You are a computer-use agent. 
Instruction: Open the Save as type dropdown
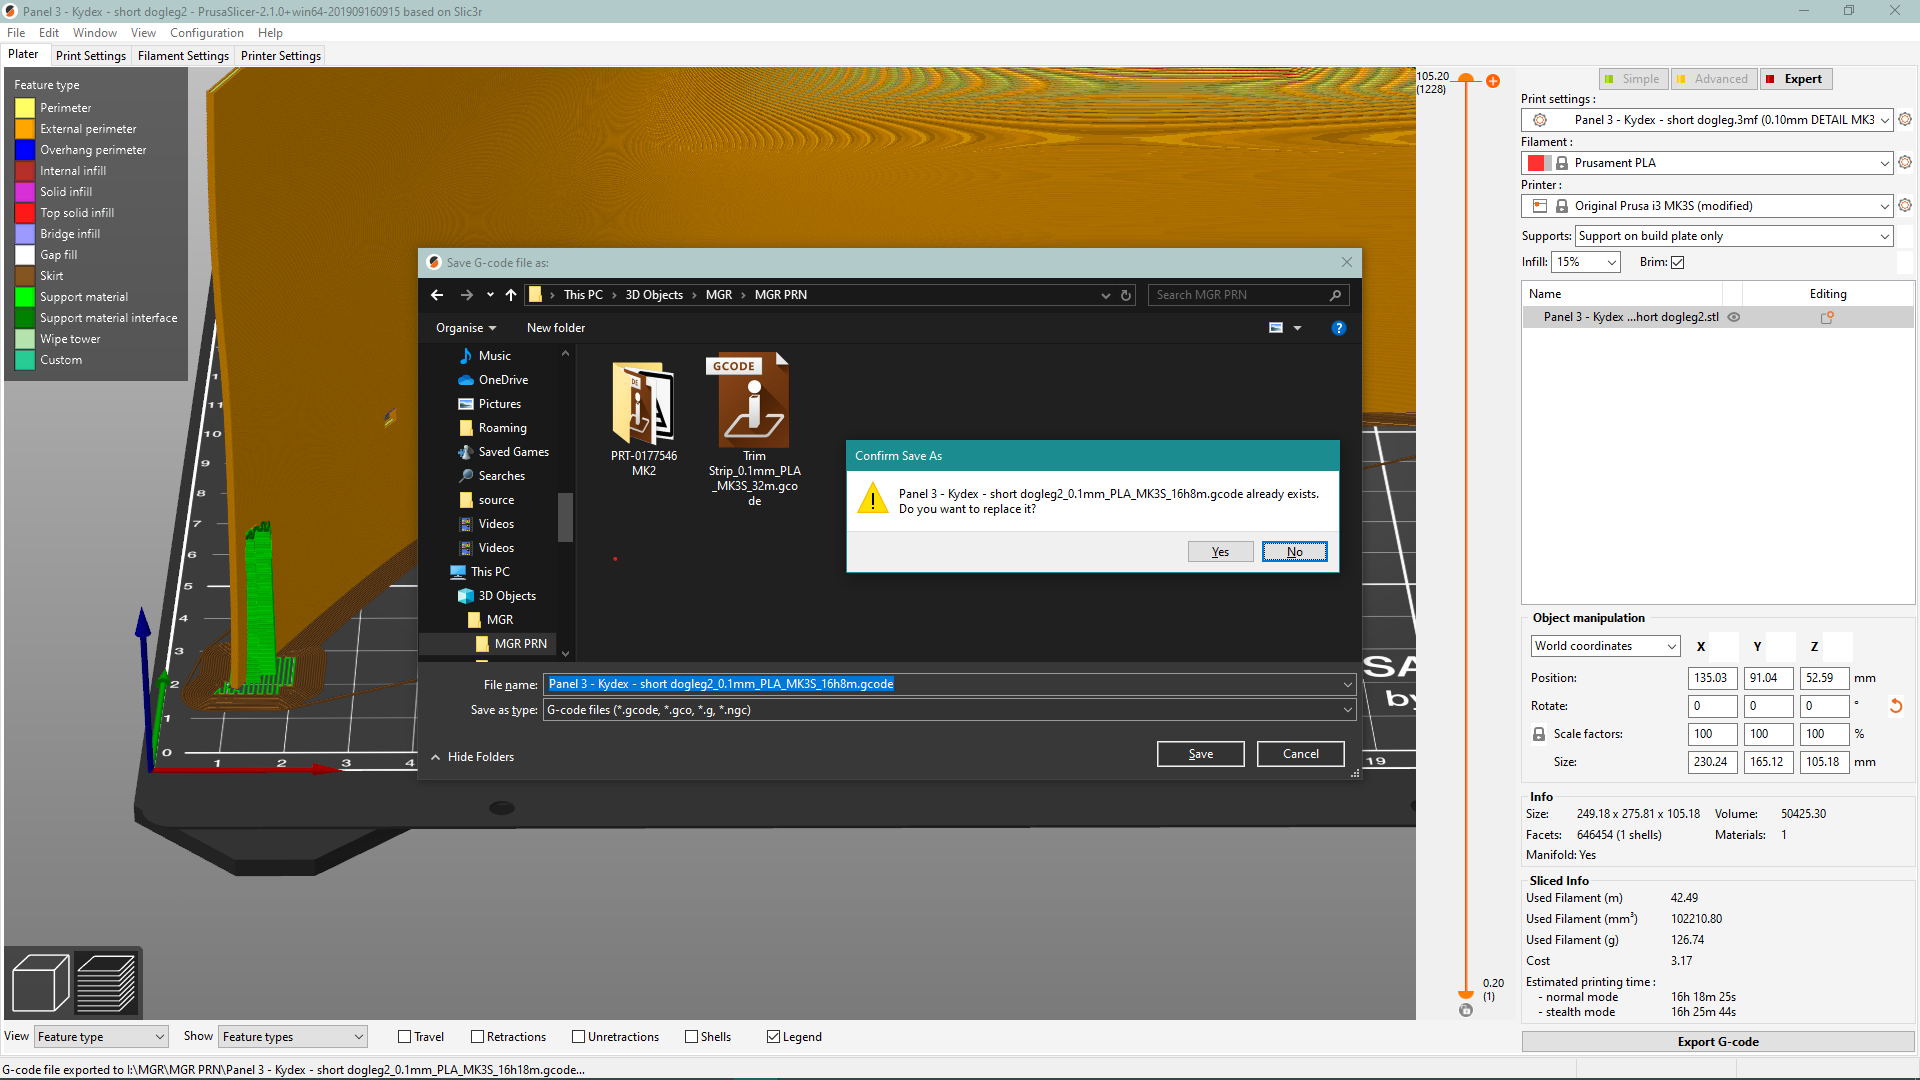tap(947, 710)
